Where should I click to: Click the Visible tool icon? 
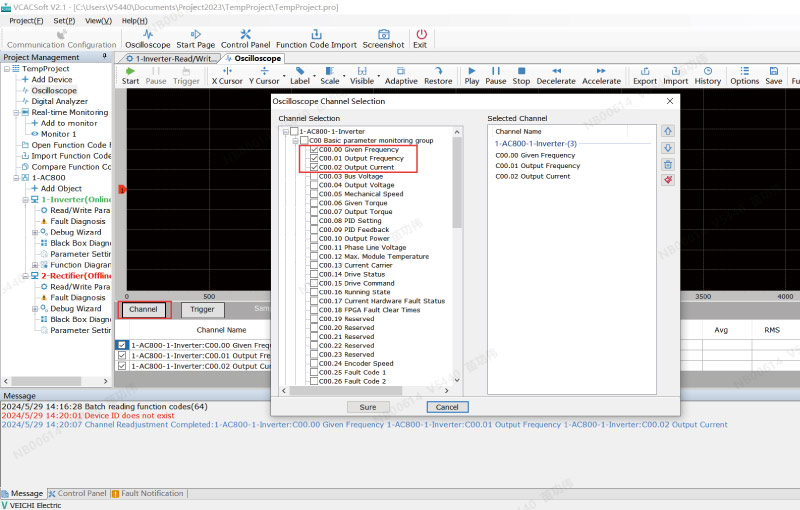click(362, 71)
